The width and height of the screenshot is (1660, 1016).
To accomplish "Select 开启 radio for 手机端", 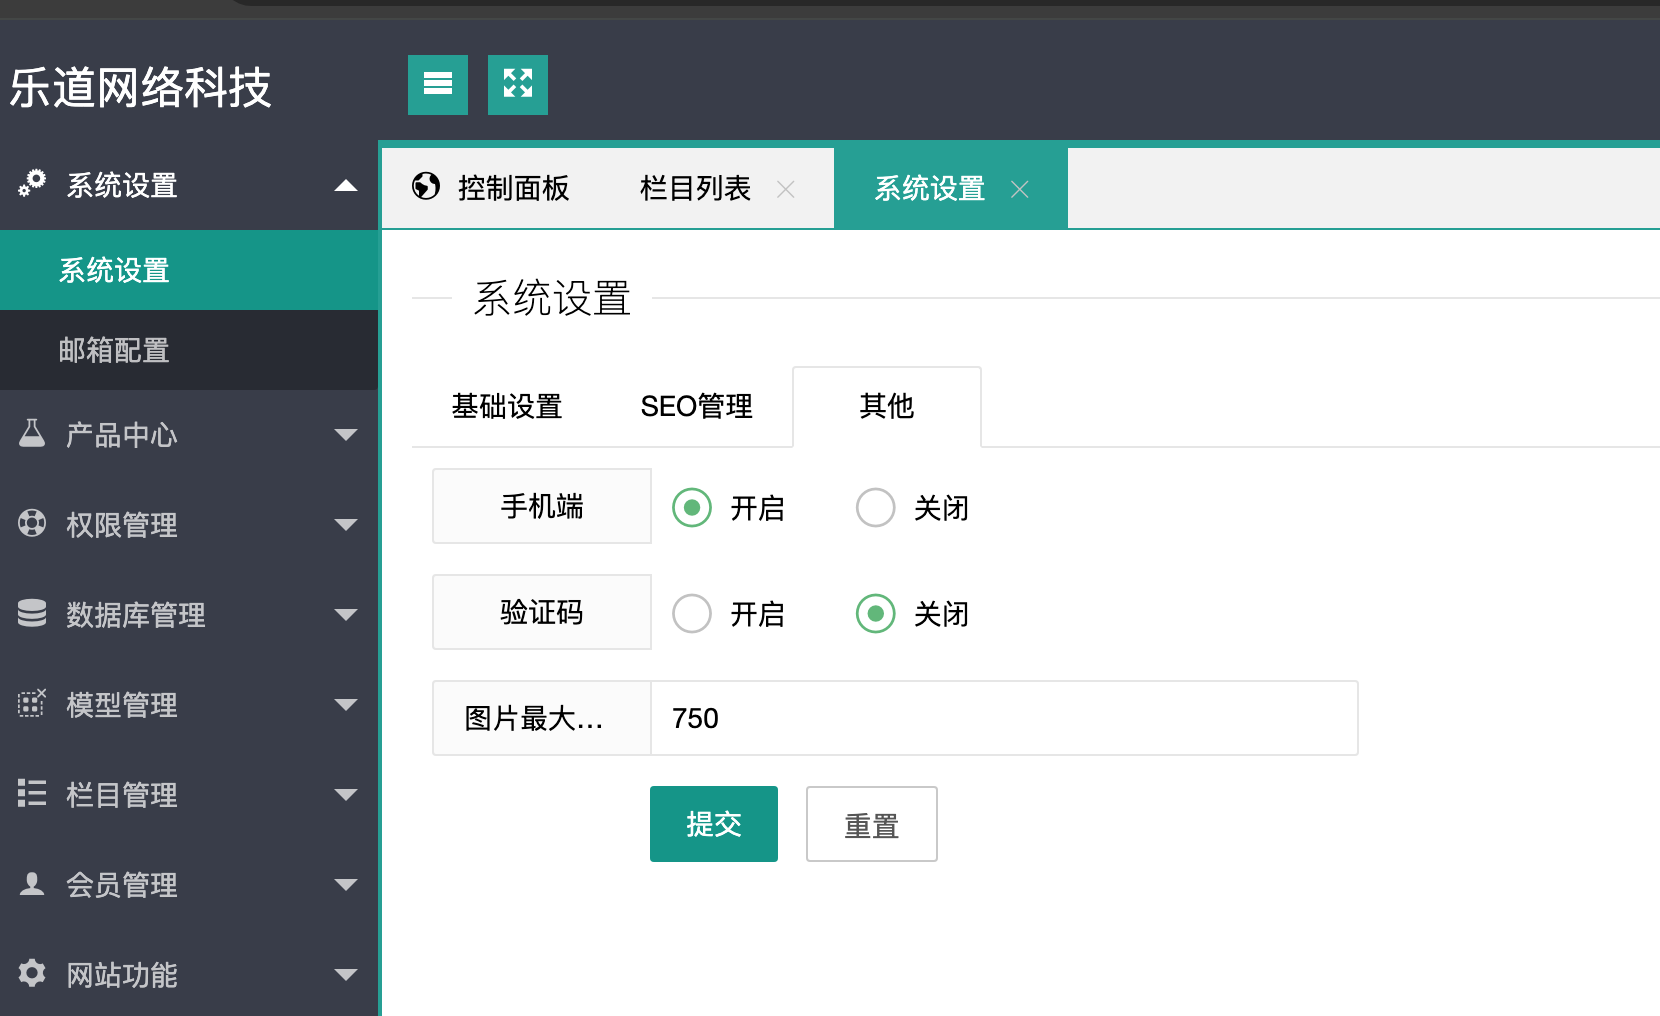I will tap(692, 507).
